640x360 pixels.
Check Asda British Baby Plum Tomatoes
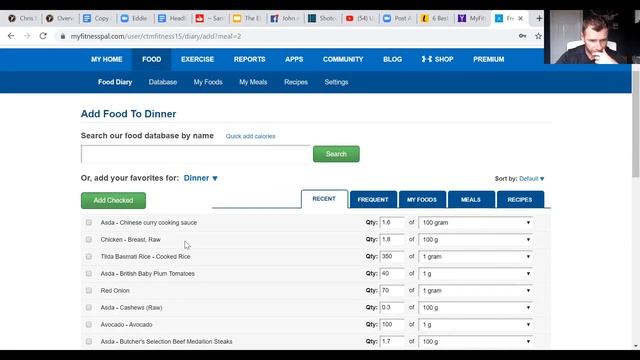(89, 273)
